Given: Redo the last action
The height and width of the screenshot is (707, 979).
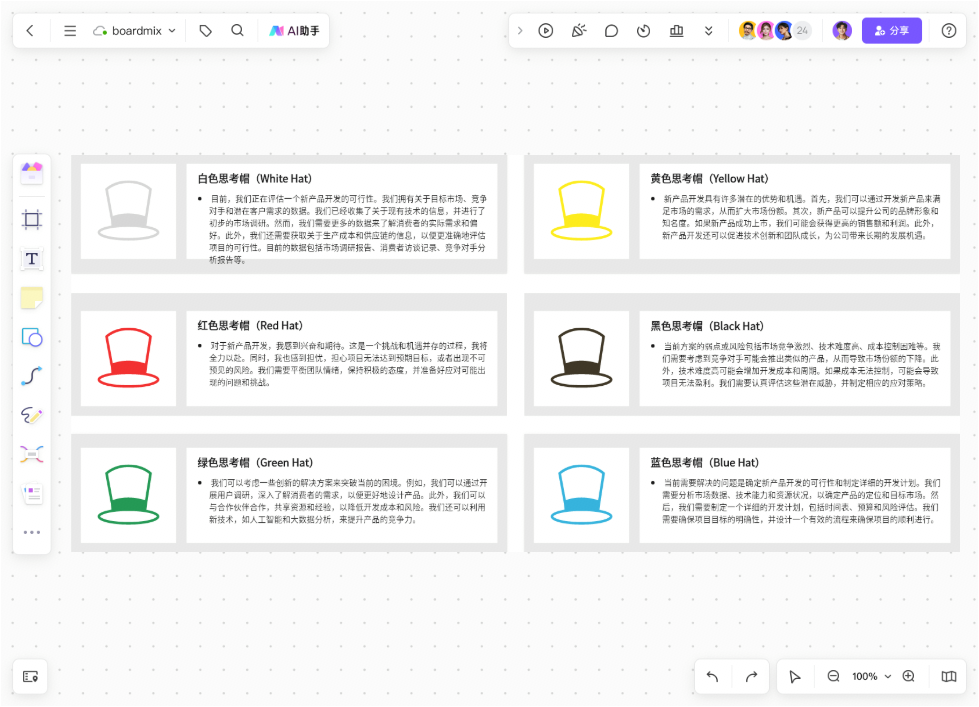Looking at the screenshot, I should pos(751,676).
